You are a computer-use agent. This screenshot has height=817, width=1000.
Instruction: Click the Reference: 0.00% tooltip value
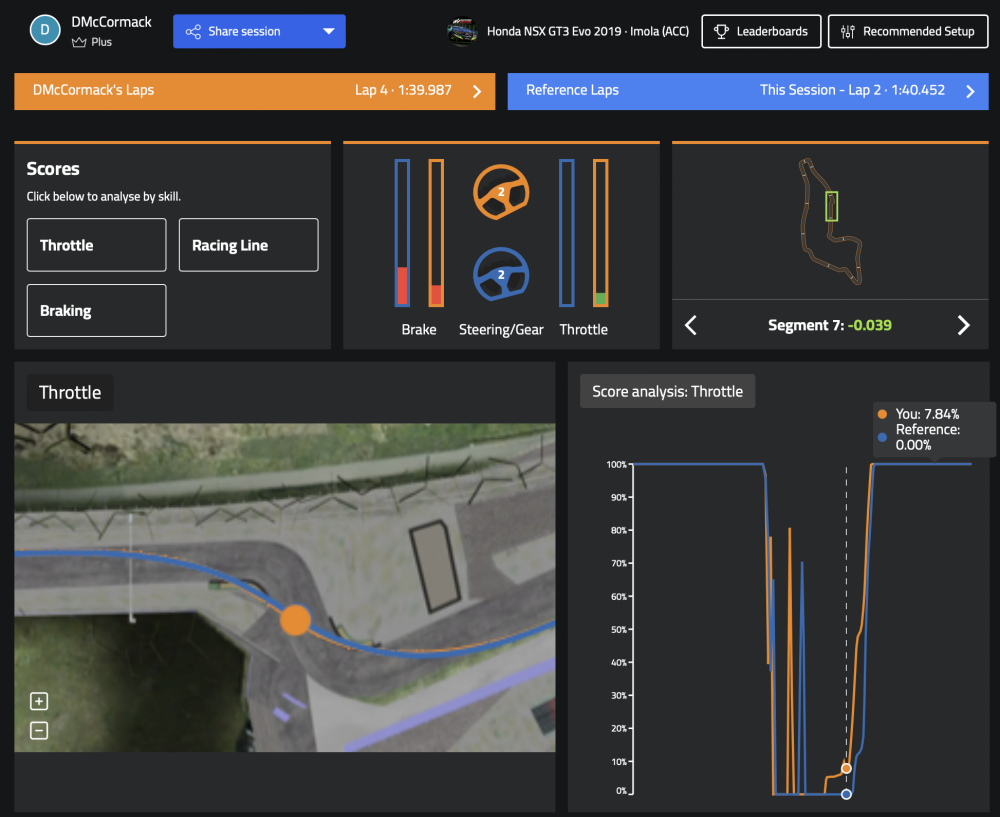[x=928, y=437]
